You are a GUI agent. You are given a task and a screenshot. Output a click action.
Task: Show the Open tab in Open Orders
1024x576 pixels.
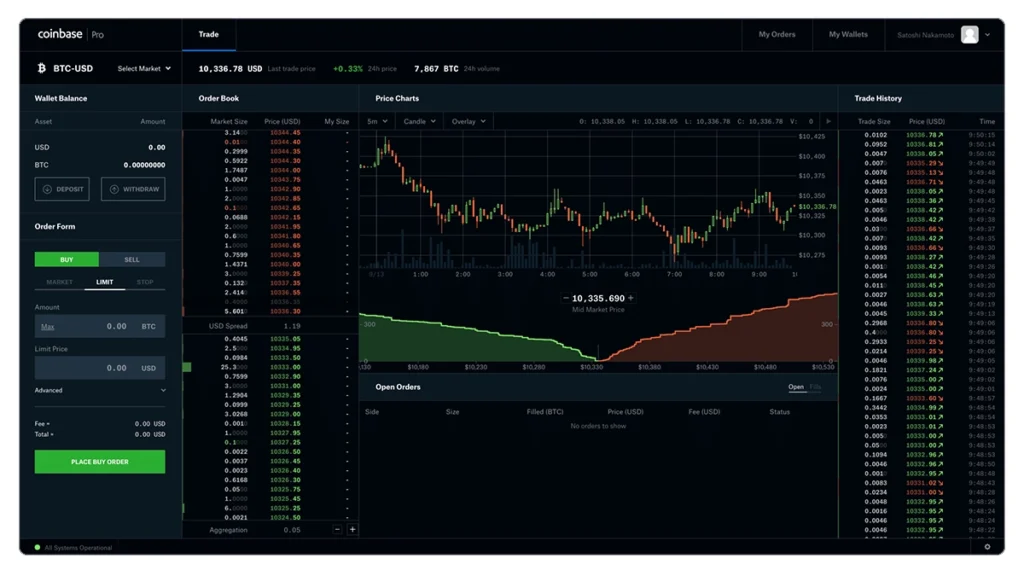tap(795, 387)
